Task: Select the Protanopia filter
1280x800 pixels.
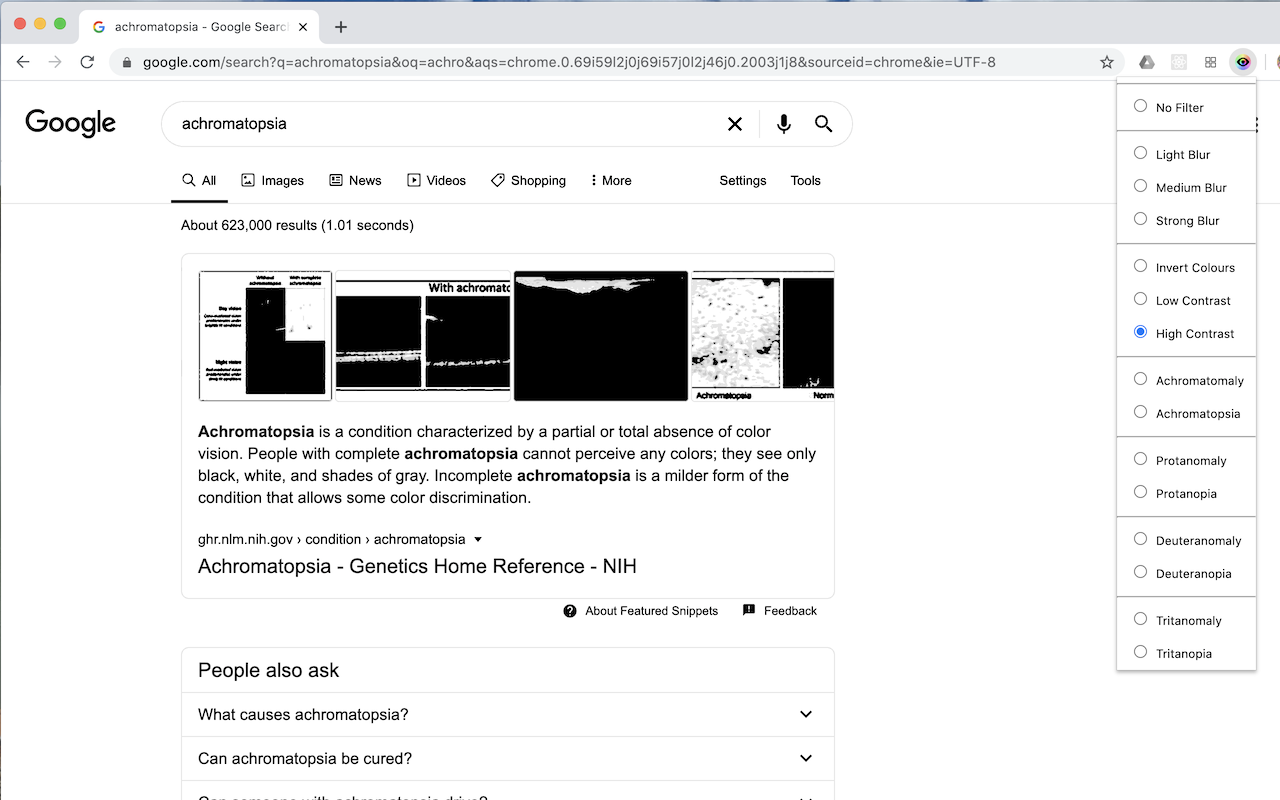Action: [x=1140, y=492]
